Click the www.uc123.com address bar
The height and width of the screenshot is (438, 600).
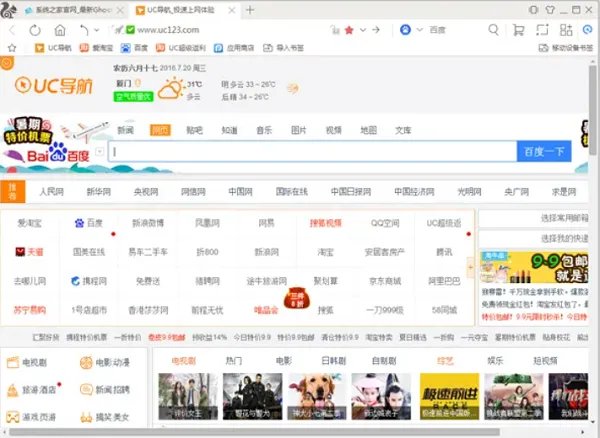[168, 29]
